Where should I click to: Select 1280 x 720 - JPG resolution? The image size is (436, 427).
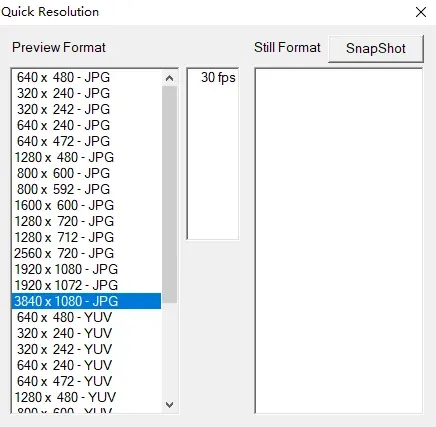(87, 221)
